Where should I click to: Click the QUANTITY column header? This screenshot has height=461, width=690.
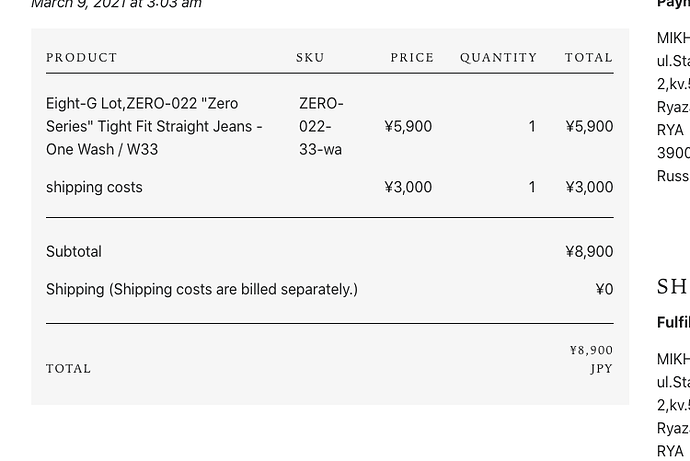click(x=499, y=58)
